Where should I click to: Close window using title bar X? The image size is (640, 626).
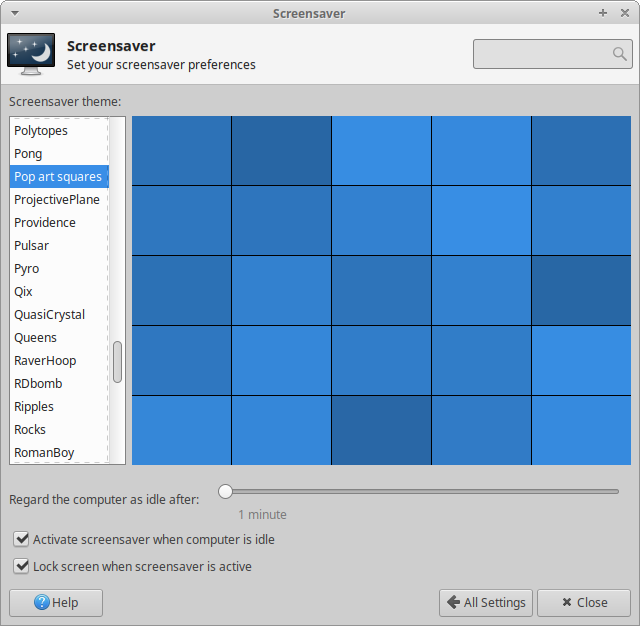[625, 13]
